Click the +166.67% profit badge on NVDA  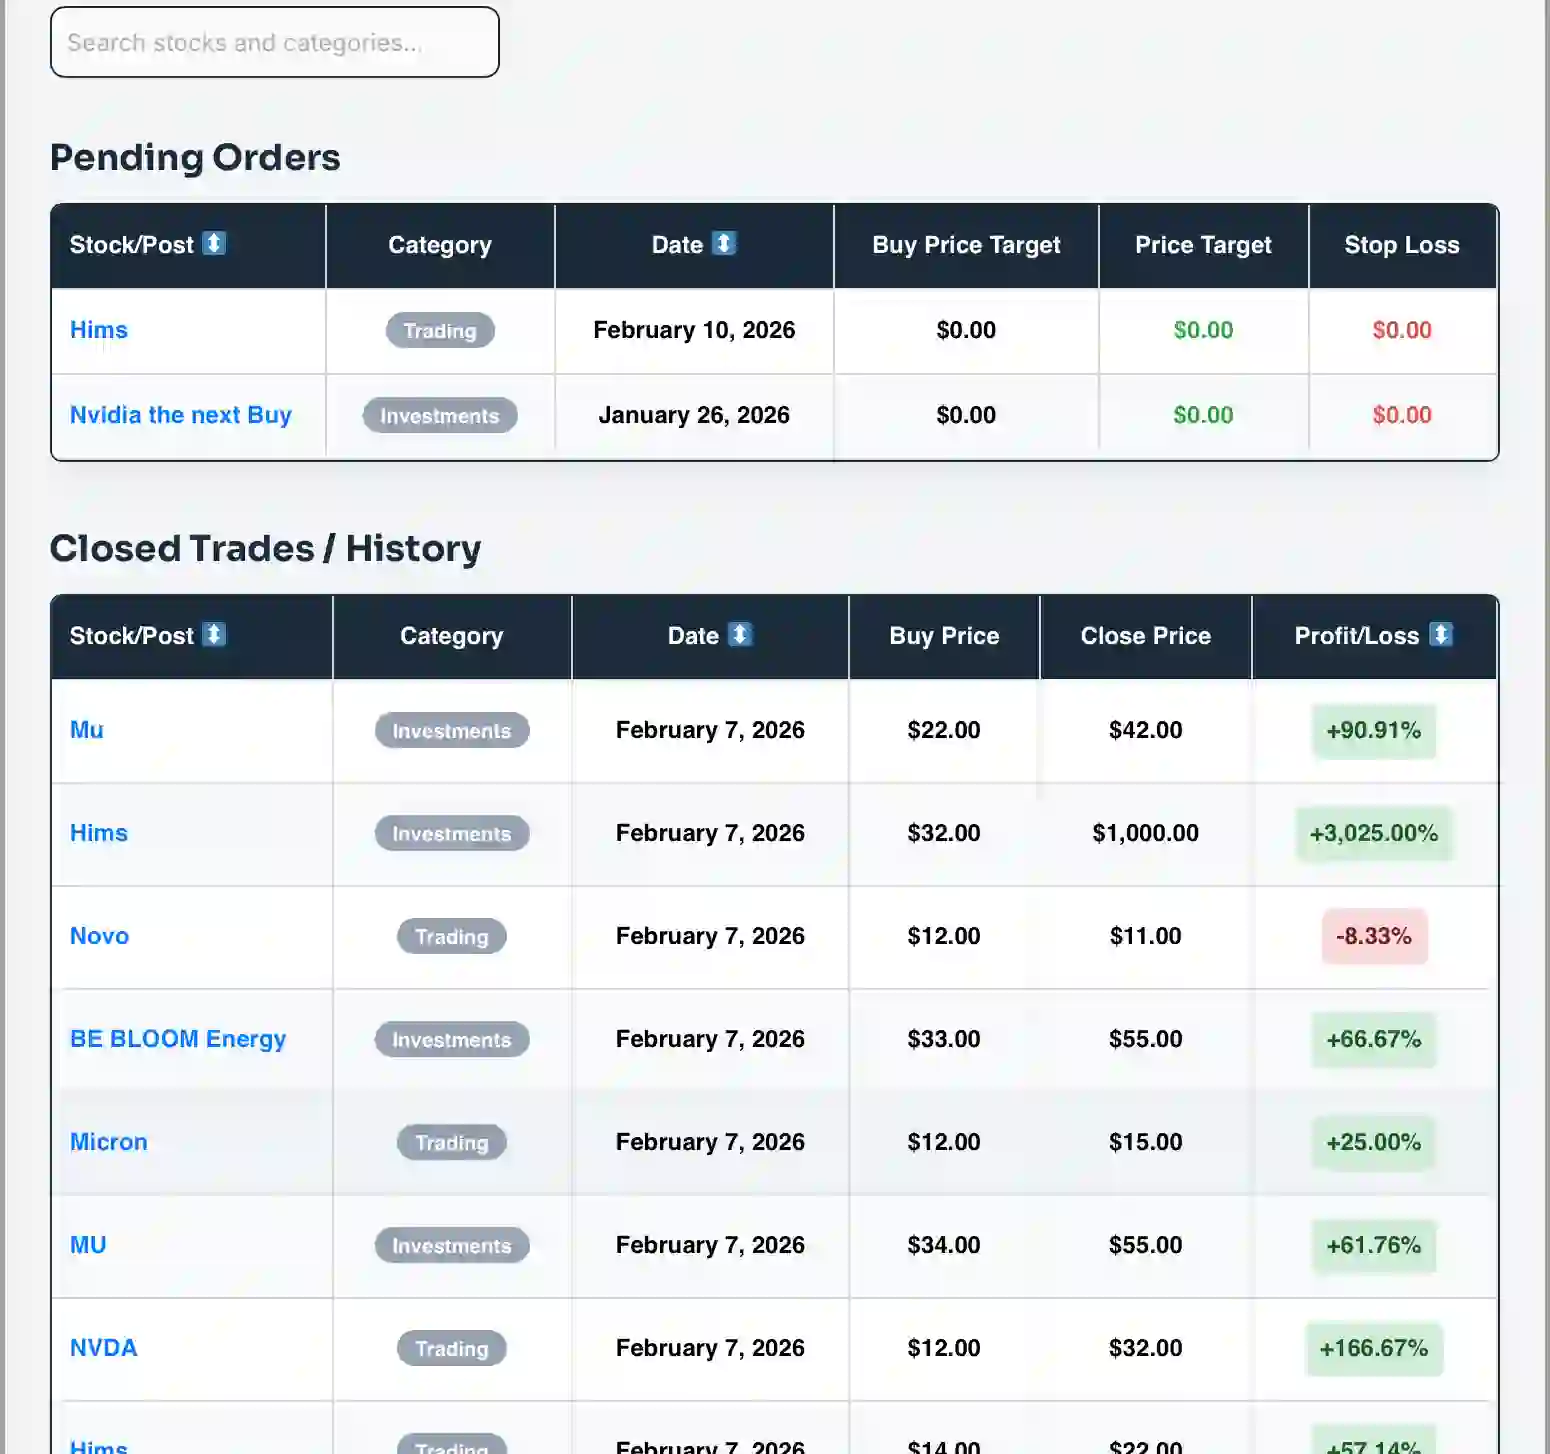pos(1374,1348)
